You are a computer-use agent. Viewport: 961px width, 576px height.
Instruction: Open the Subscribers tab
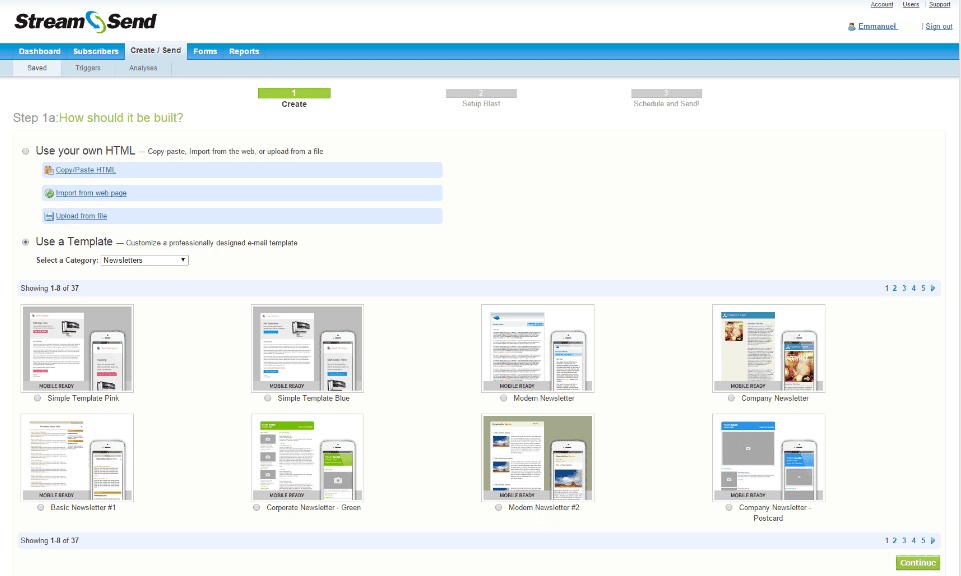(96, 51)
